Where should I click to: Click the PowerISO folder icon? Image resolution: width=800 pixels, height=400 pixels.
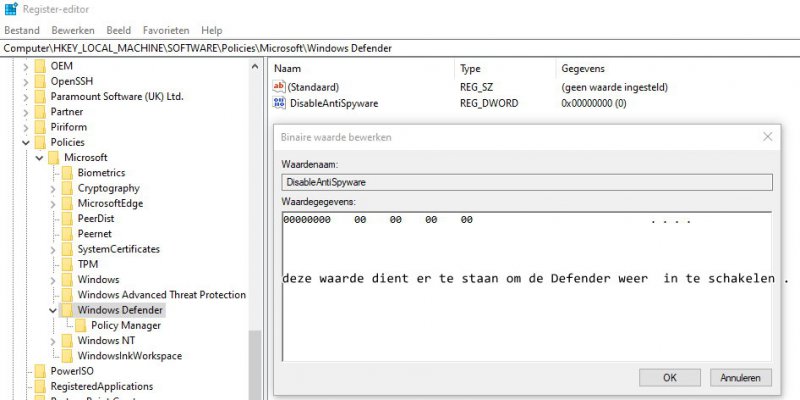click(x=40, y=371)
